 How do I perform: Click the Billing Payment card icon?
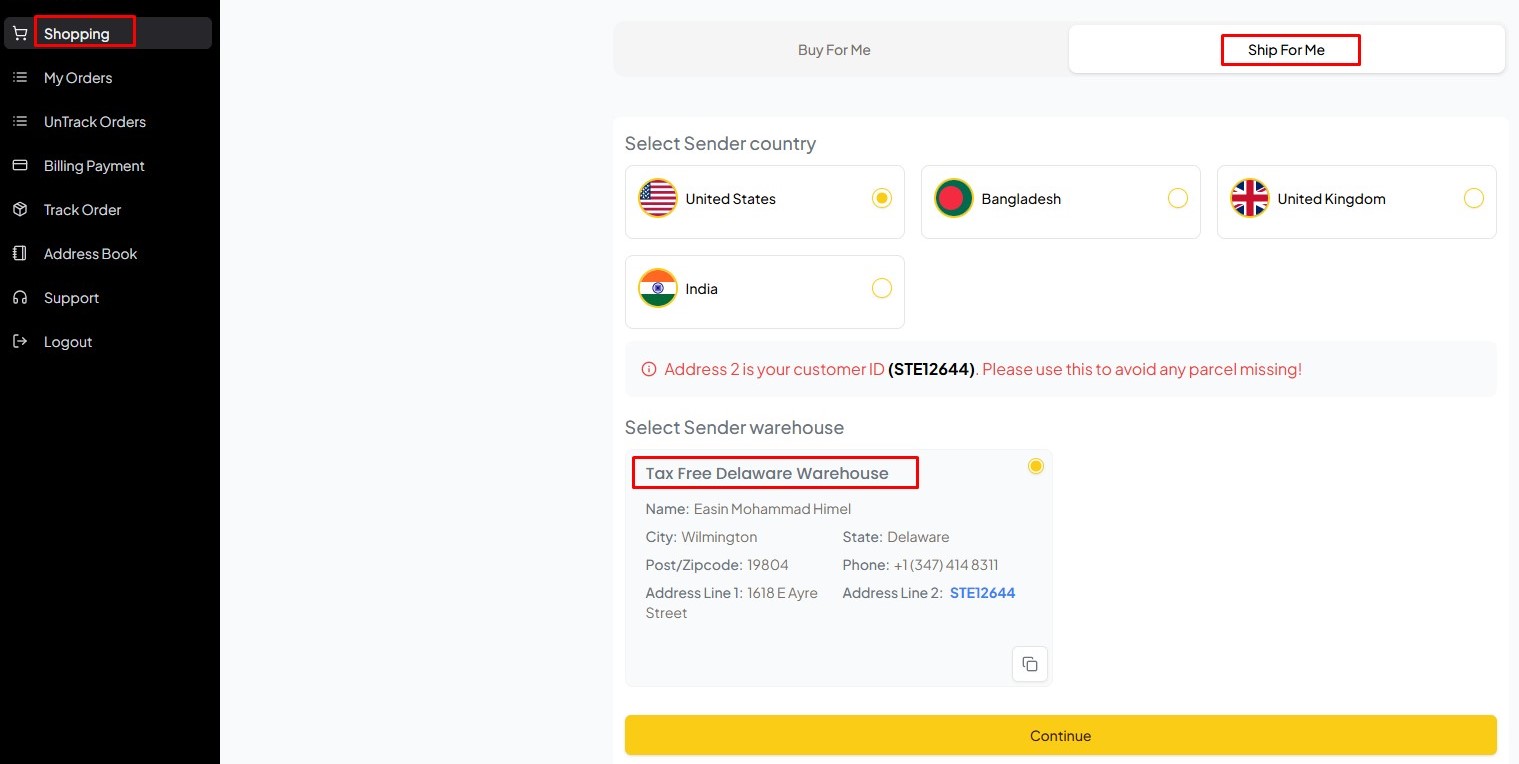tap(20, 166)
